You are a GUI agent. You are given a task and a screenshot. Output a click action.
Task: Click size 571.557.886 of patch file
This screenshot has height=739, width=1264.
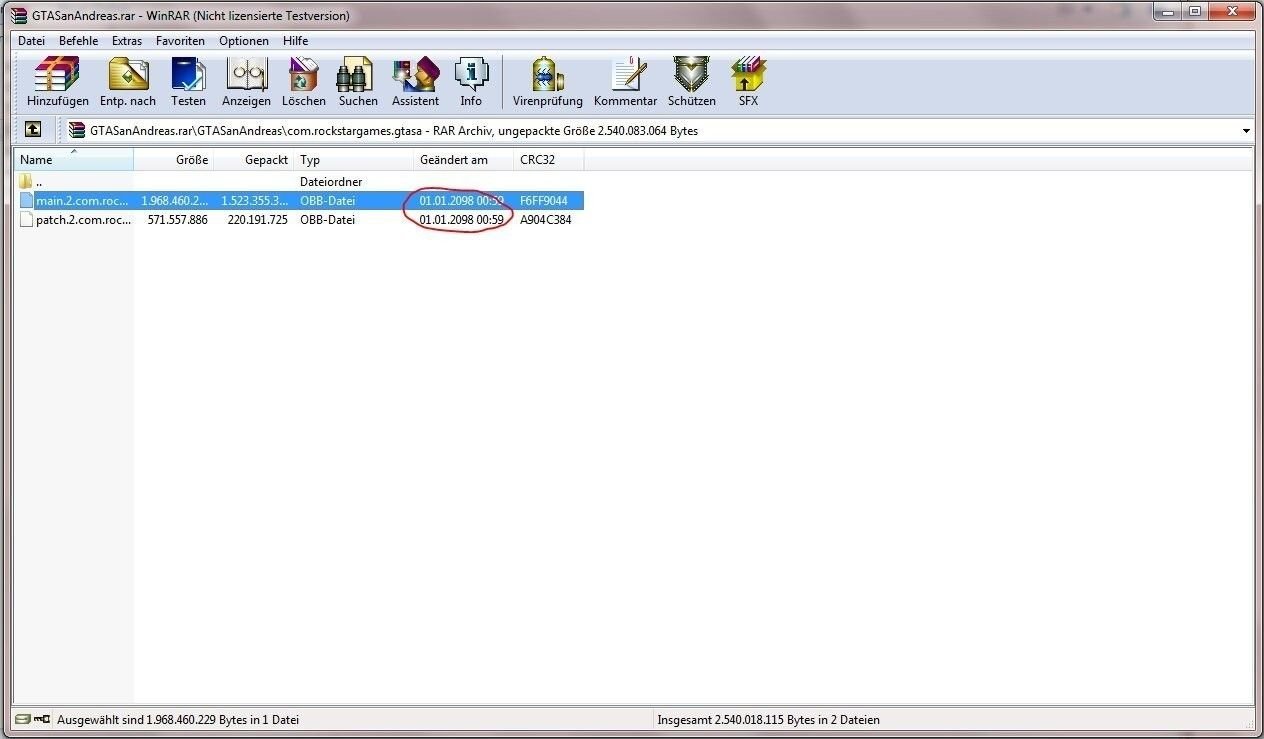(178, 220)
